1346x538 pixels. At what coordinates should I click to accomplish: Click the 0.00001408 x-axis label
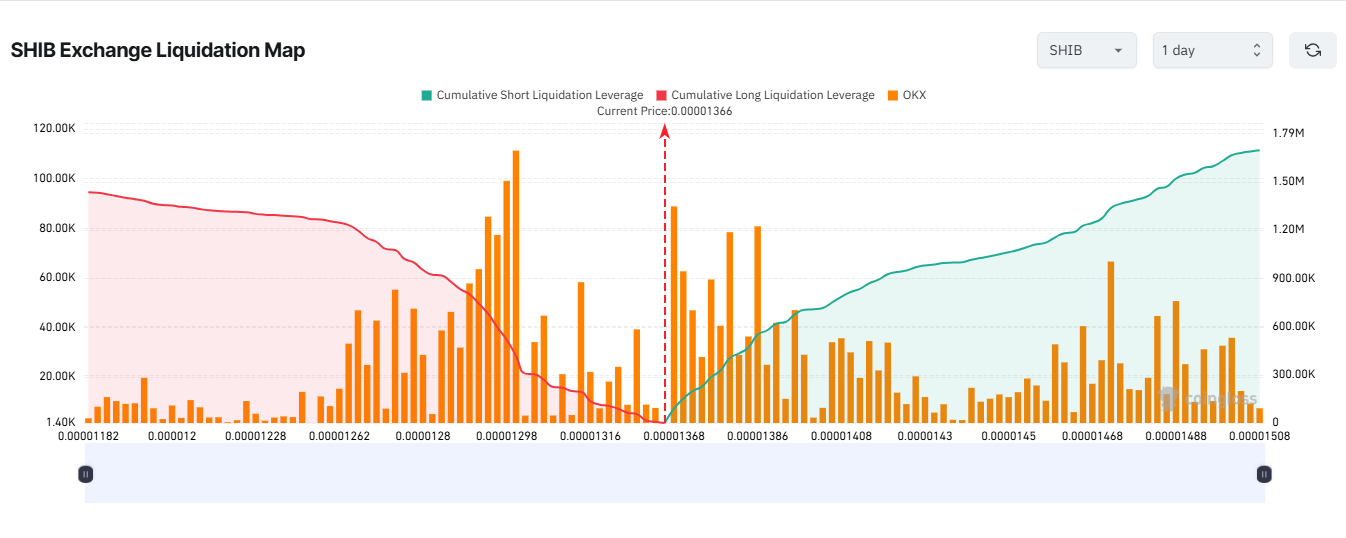tap(842, 436)
